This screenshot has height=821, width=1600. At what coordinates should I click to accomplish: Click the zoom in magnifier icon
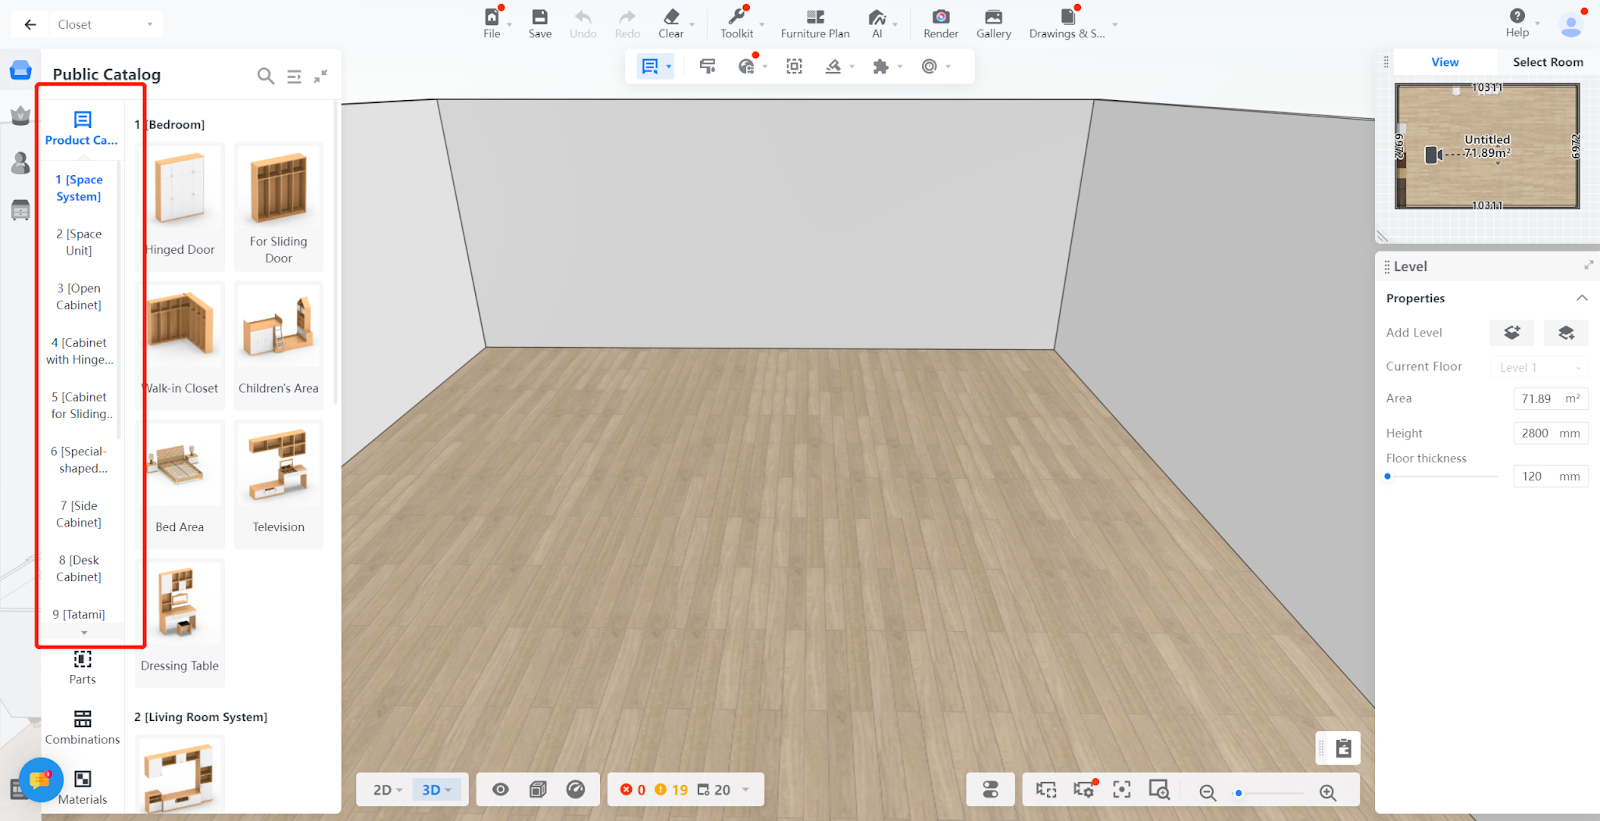1328,792
